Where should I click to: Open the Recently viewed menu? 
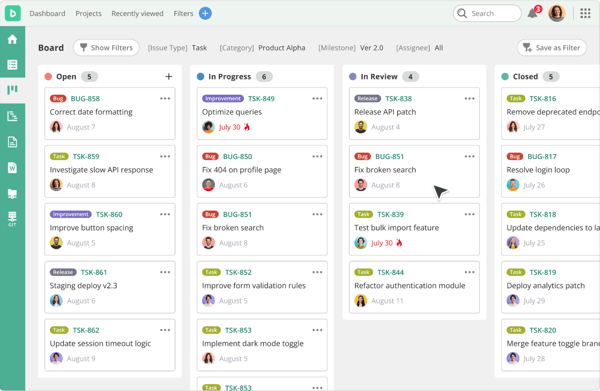pyautogui.click(x=137, y=13)
